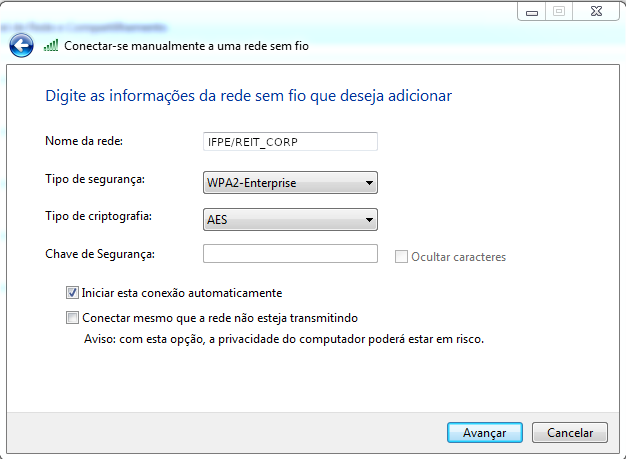Click the 'Chave de Segurança' input box
Viewport: 626px width, 459px height.
(x=290, y=254)
